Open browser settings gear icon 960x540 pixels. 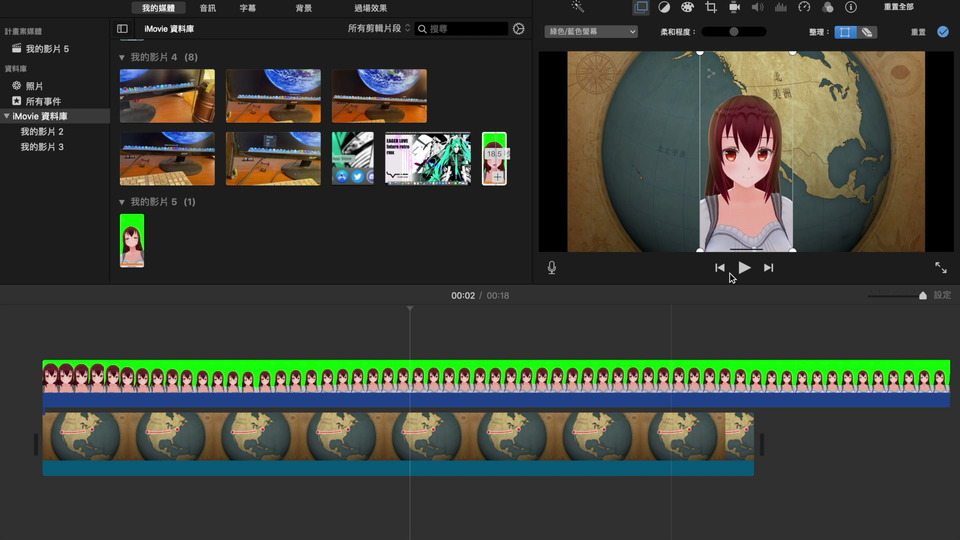click(x=519, y=29)
